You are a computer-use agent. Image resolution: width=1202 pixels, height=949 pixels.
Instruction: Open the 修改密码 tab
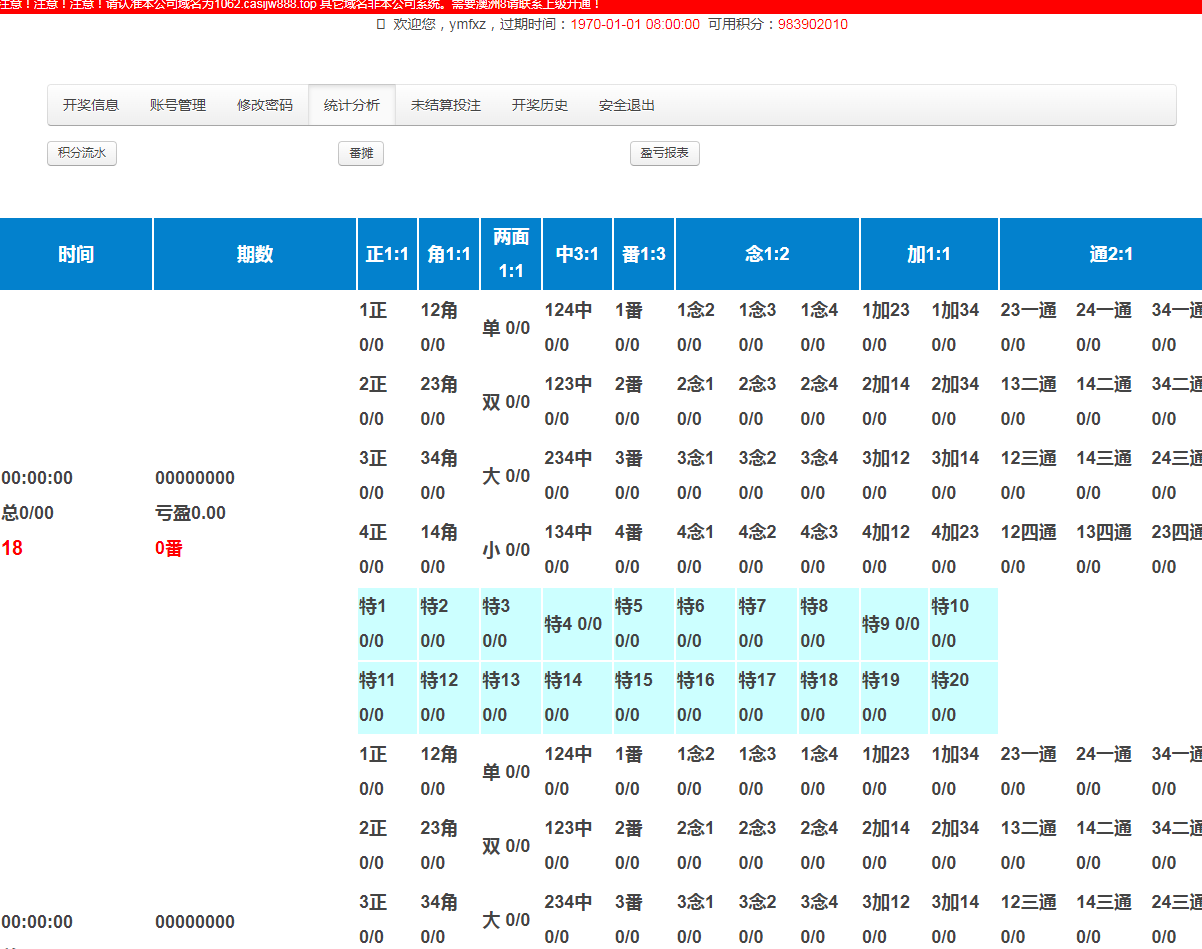265,105
